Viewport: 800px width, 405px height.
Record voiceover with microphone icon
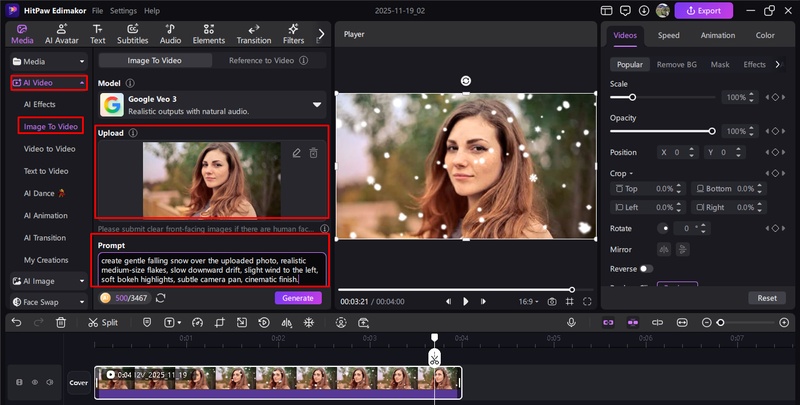pyautogui.click(x=571, y=322)
